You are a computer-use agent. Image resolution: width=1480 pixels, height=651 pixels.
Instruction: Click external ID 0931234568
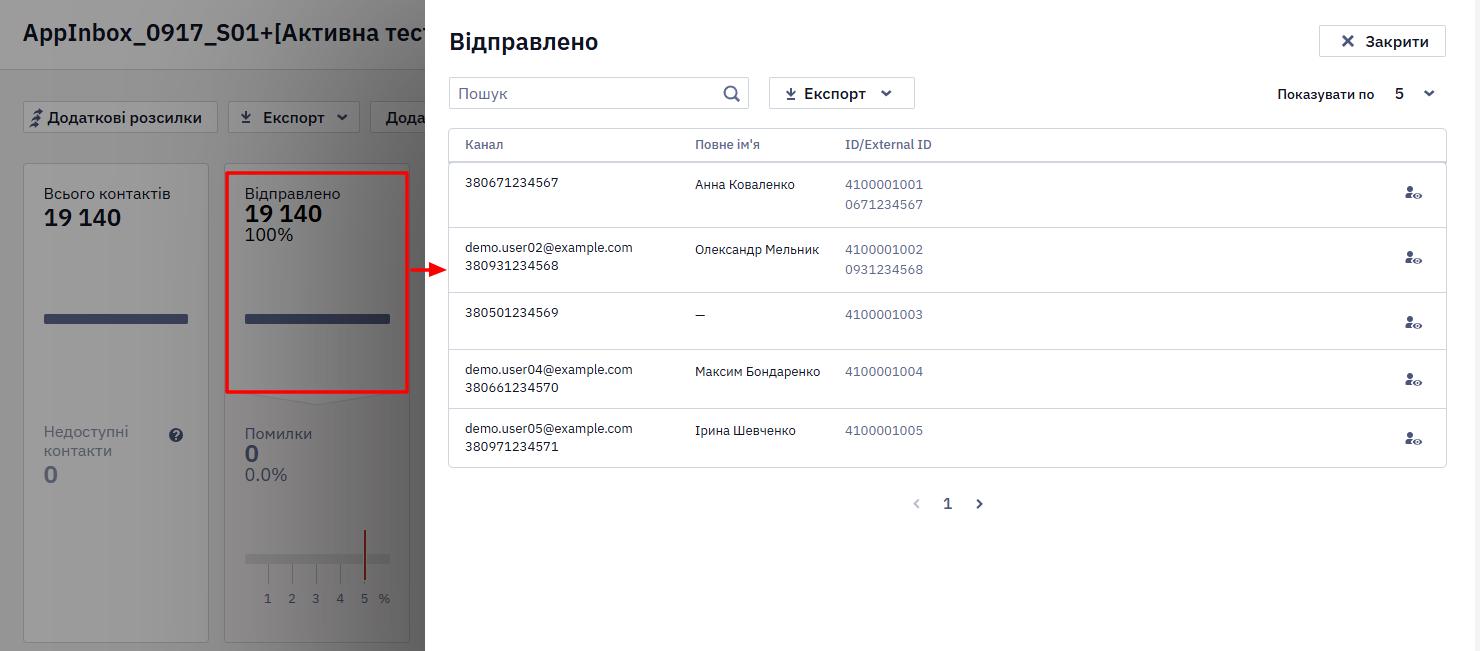[884, 270]
